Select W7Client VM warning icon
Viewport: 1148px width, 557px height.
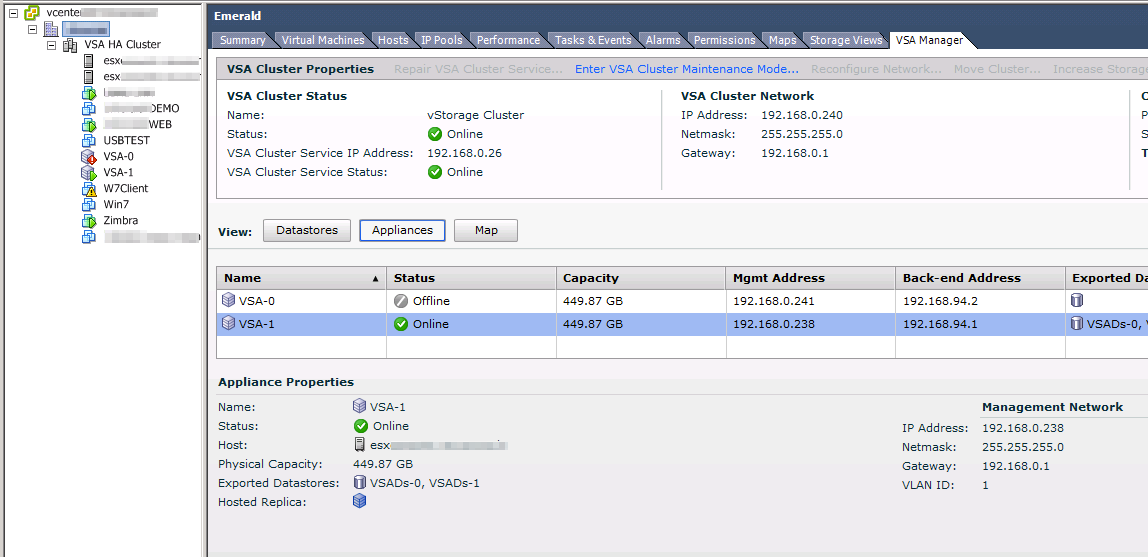pos(89,189)
